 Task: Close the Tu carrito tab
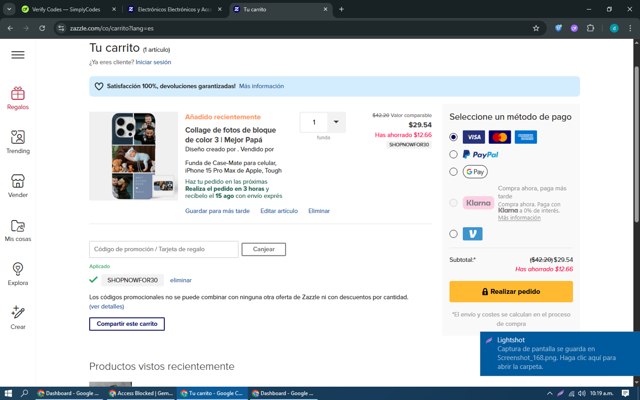tap(325, 9)
